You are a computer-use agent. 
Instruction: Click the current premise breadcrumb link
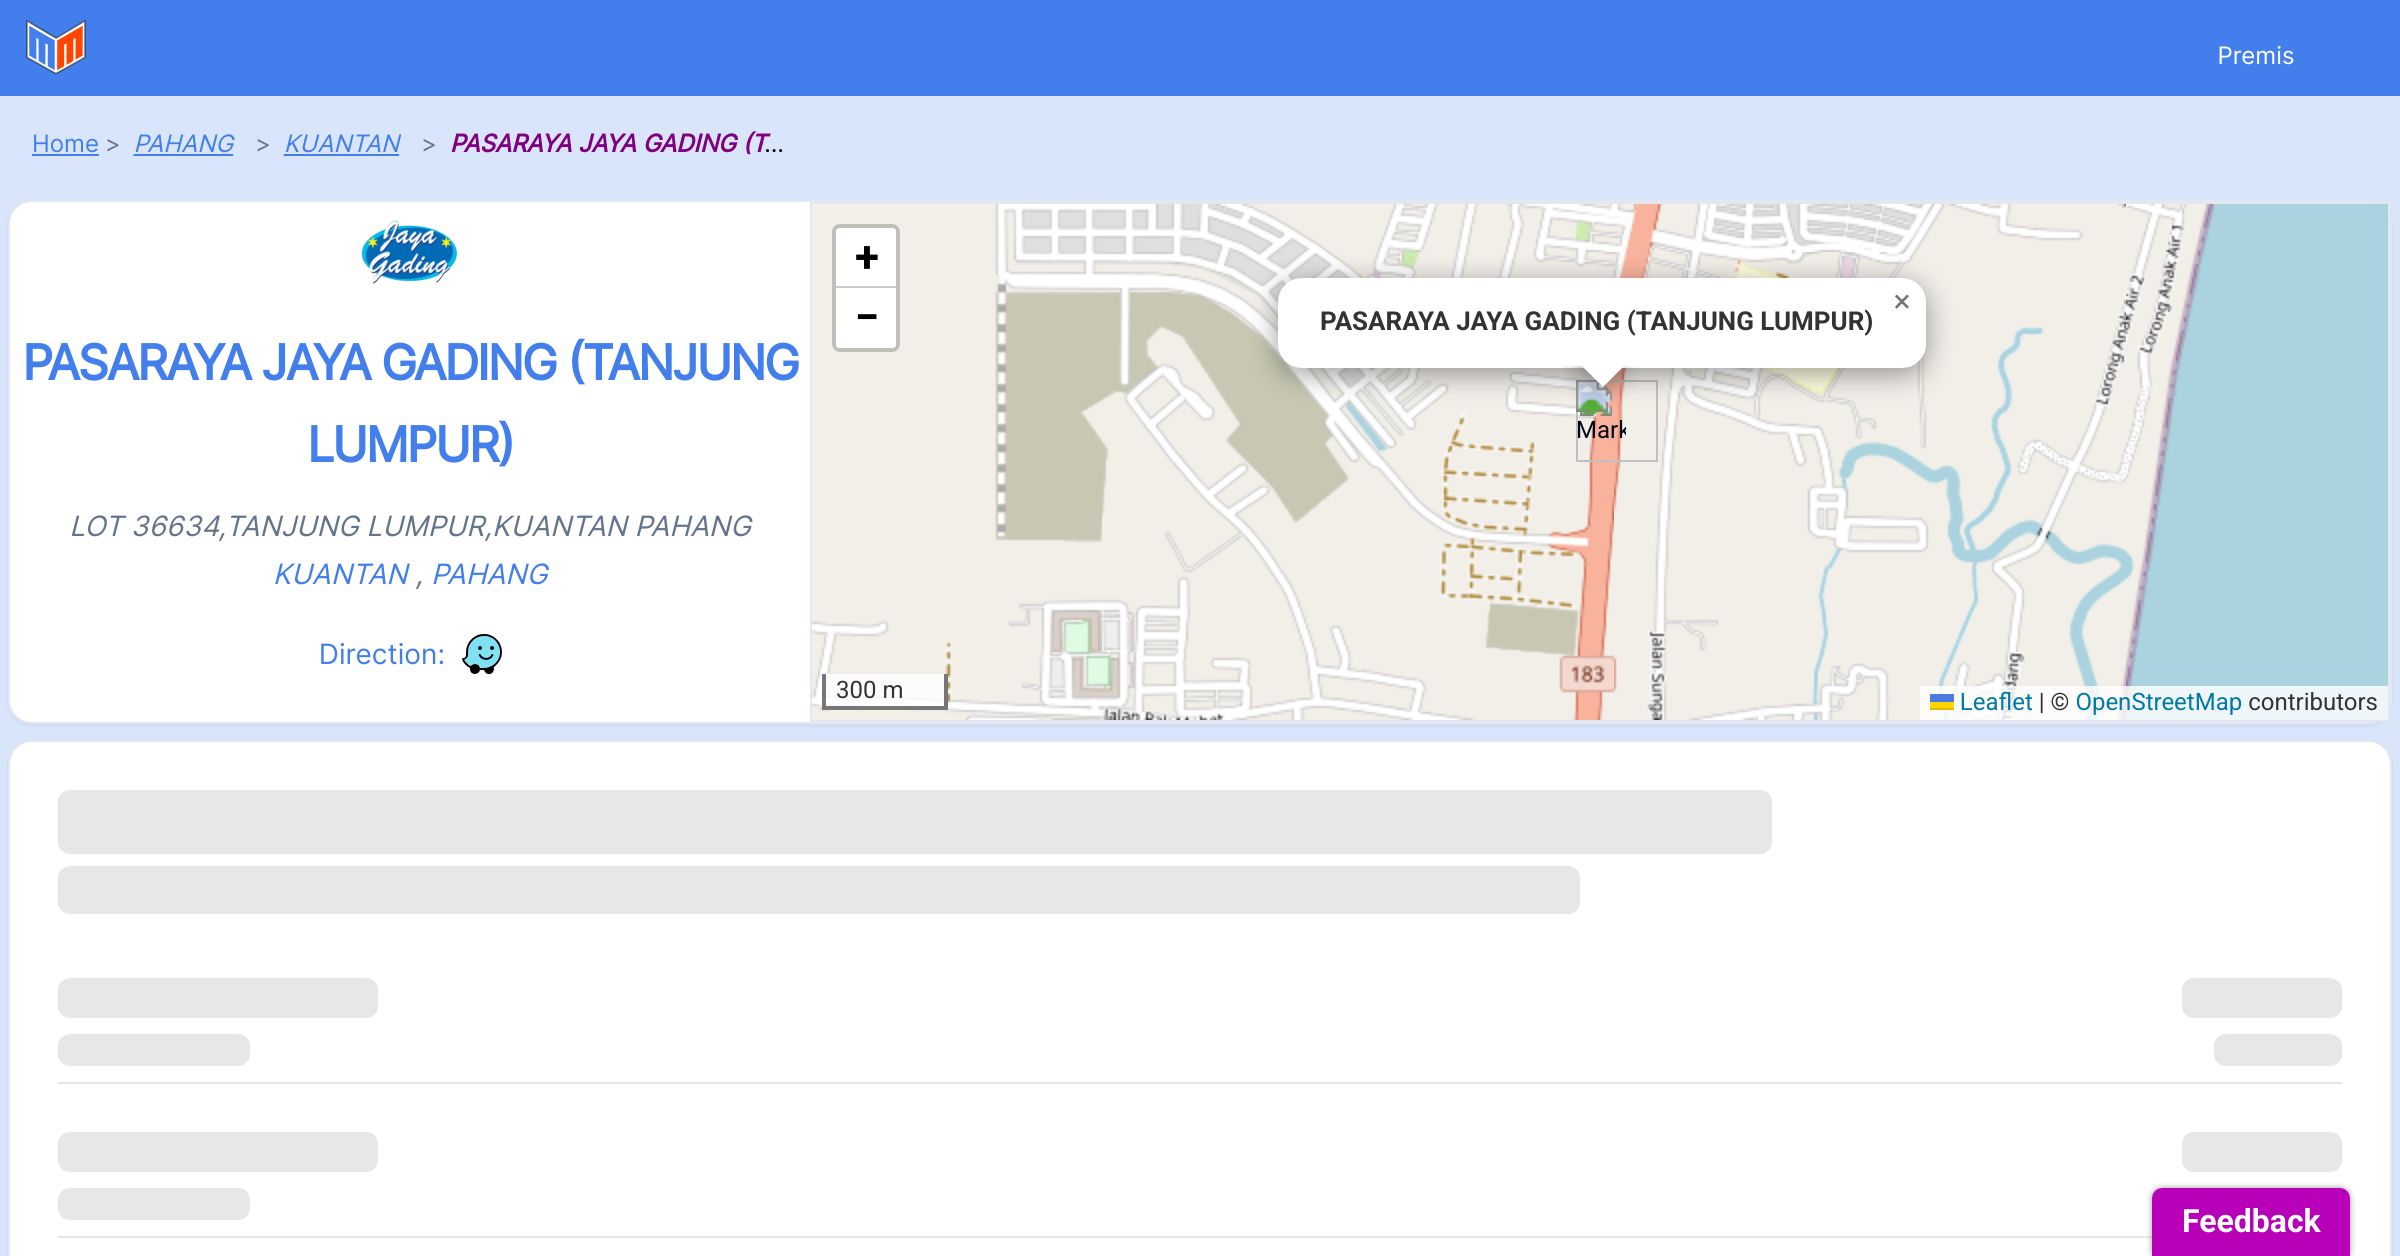point(617,144)
